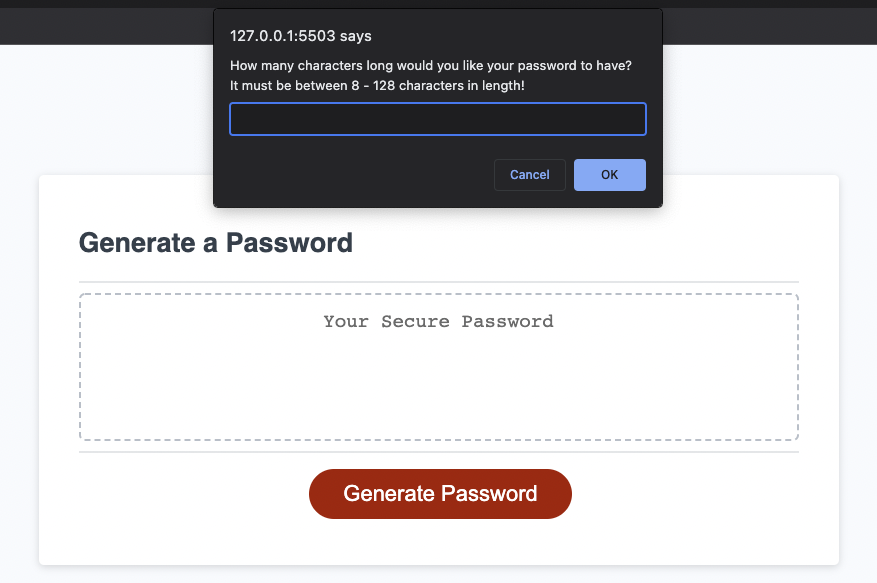The height and width of the screenshot is (583, 877).
Task: Click the red Generate Password button label
Action: pyautogui.click(x=440, y=493)
